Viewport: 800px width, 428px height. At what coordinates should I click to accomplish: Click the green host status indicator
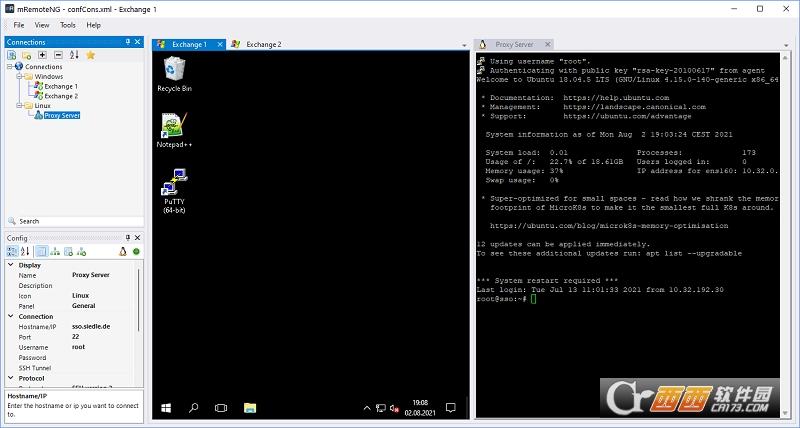click(136, 251)
